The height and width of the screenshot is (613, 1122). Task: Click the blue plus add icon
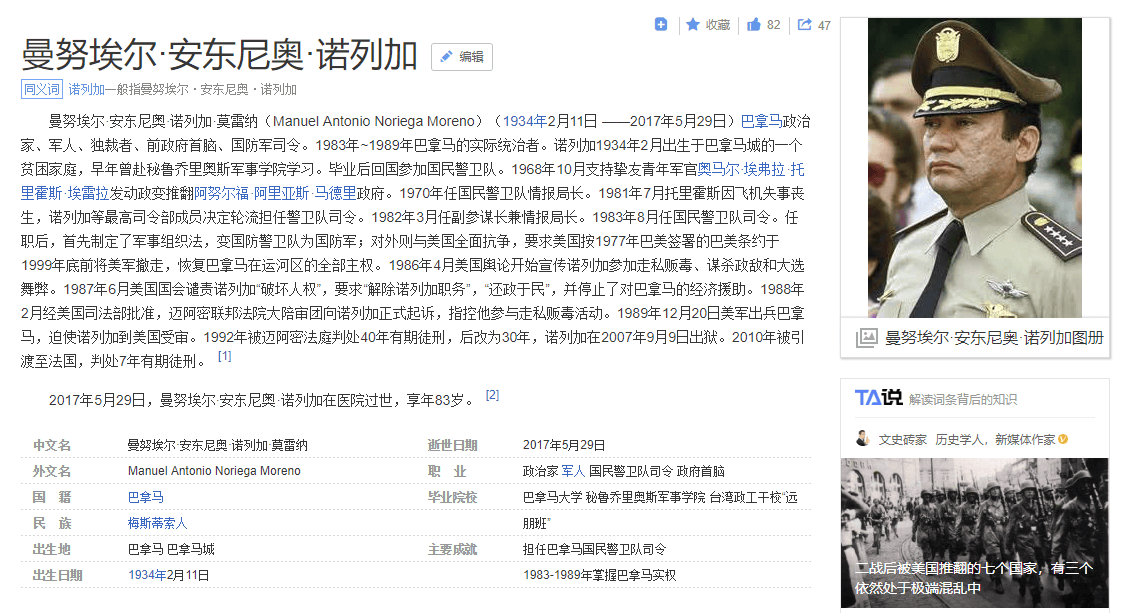(x=661, y=25)
